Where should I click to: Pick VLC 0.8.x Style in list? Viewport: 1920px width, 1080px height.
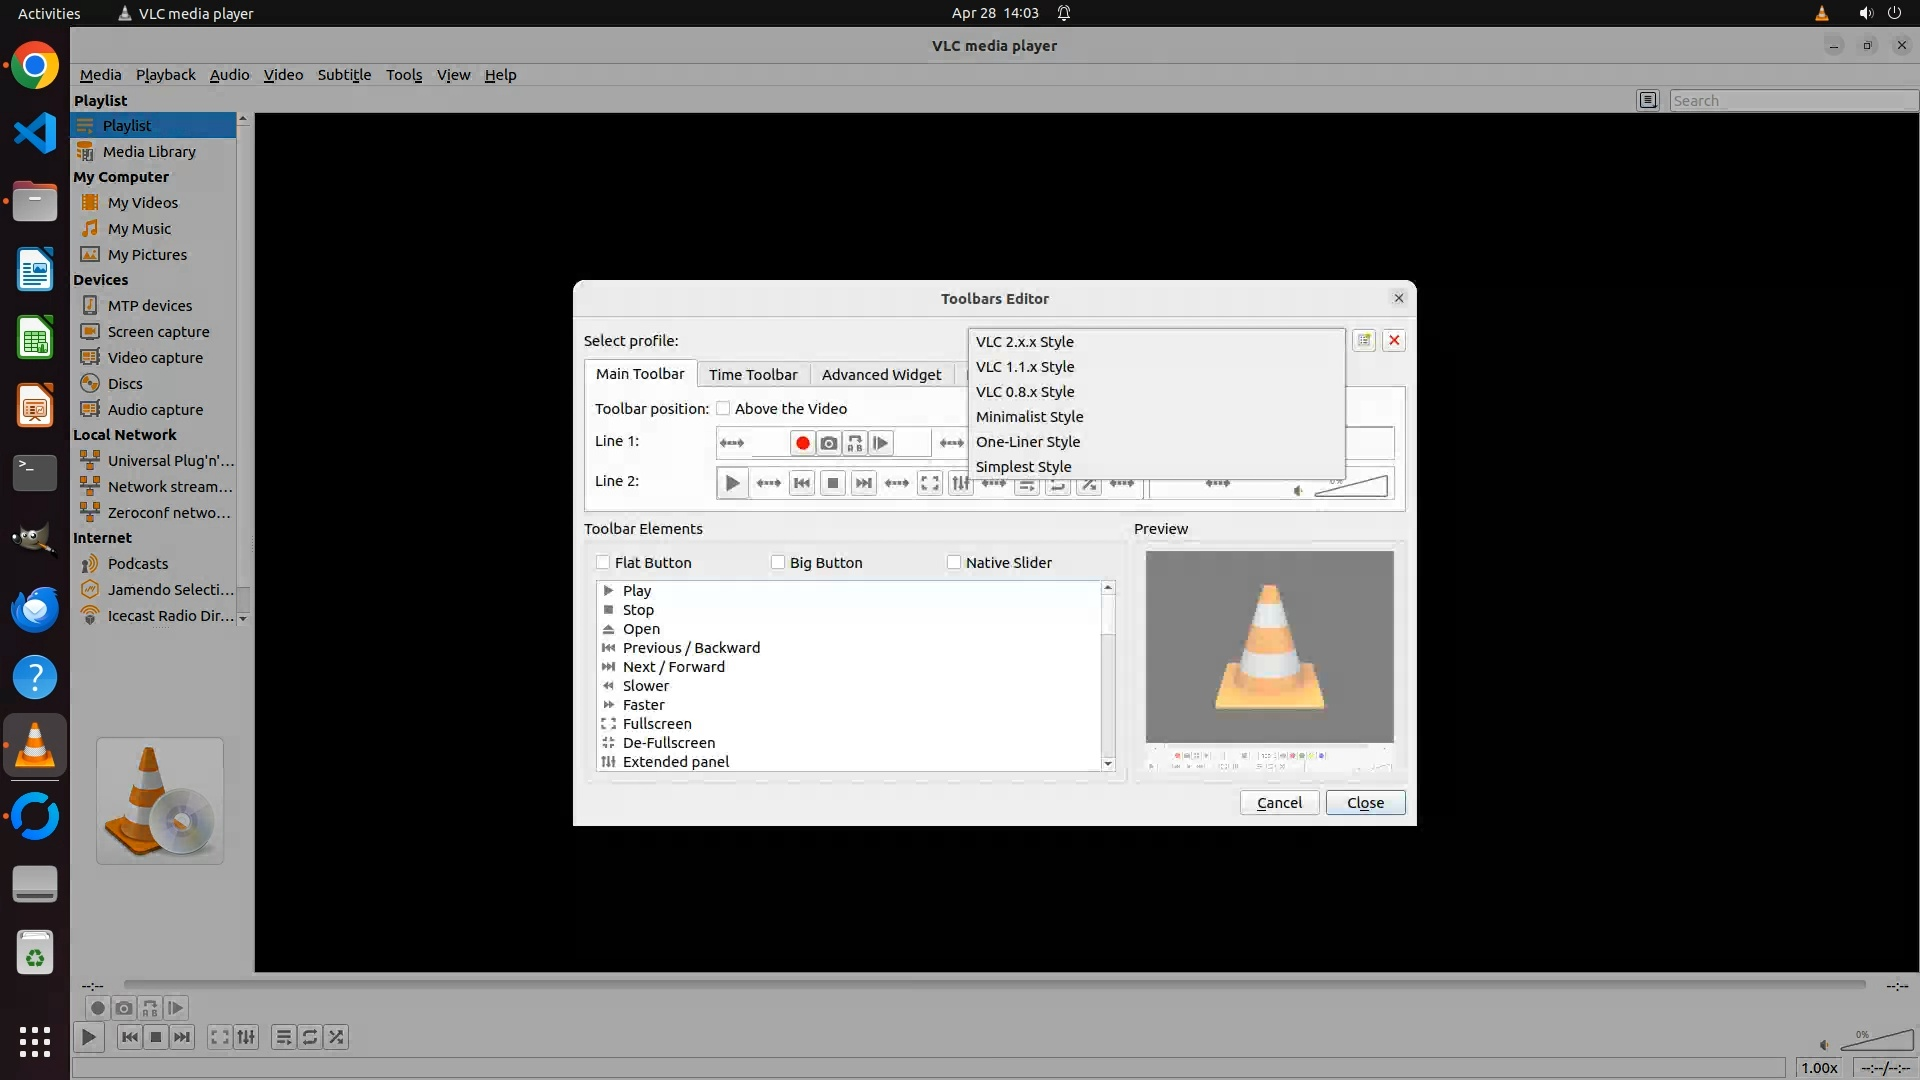click(x=1024, y=391)
